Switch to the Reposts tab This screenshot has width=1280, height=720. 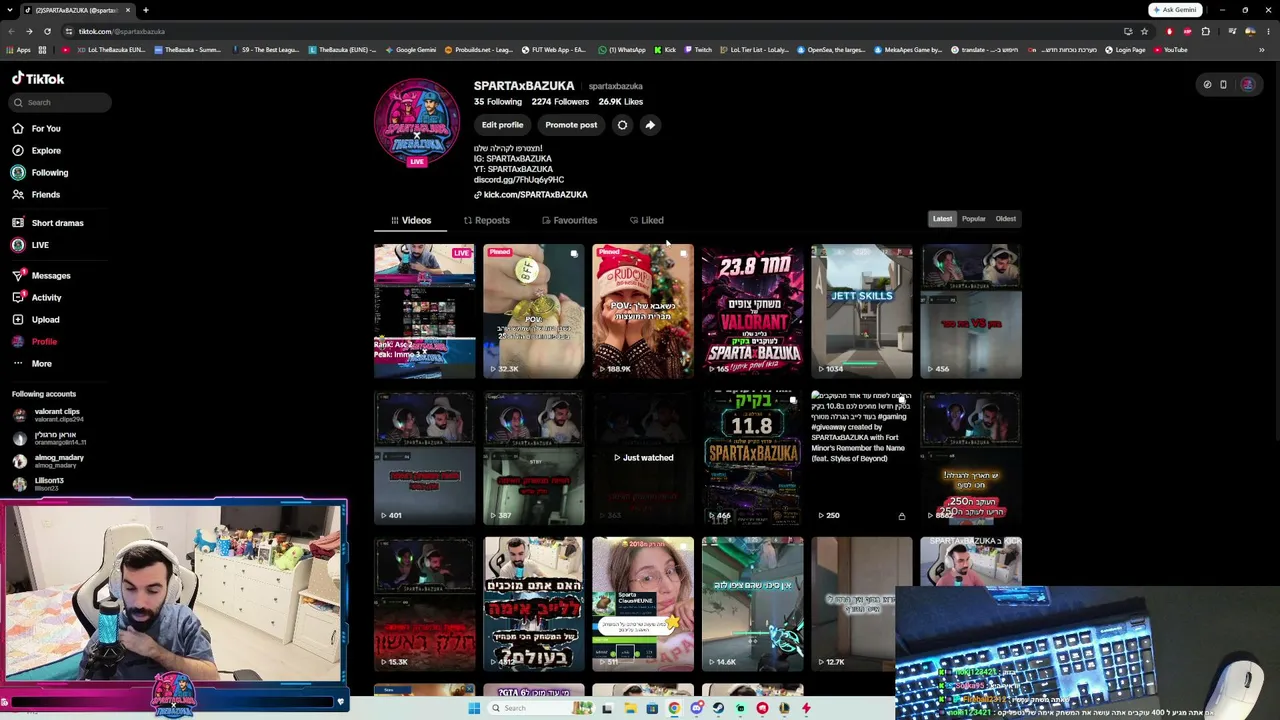pyautogui.click(x=487, y=220)
